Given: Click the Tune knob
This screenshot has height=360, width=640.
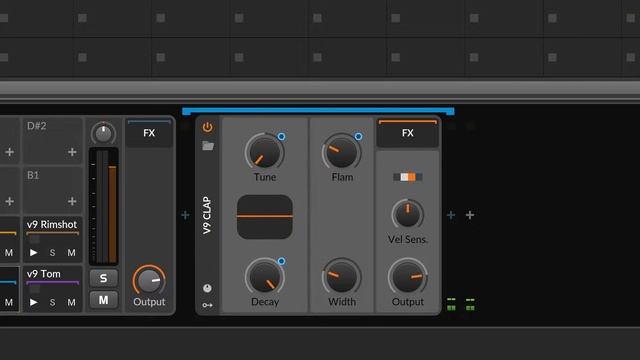Looking at the screenshot, I should (264, 152).
